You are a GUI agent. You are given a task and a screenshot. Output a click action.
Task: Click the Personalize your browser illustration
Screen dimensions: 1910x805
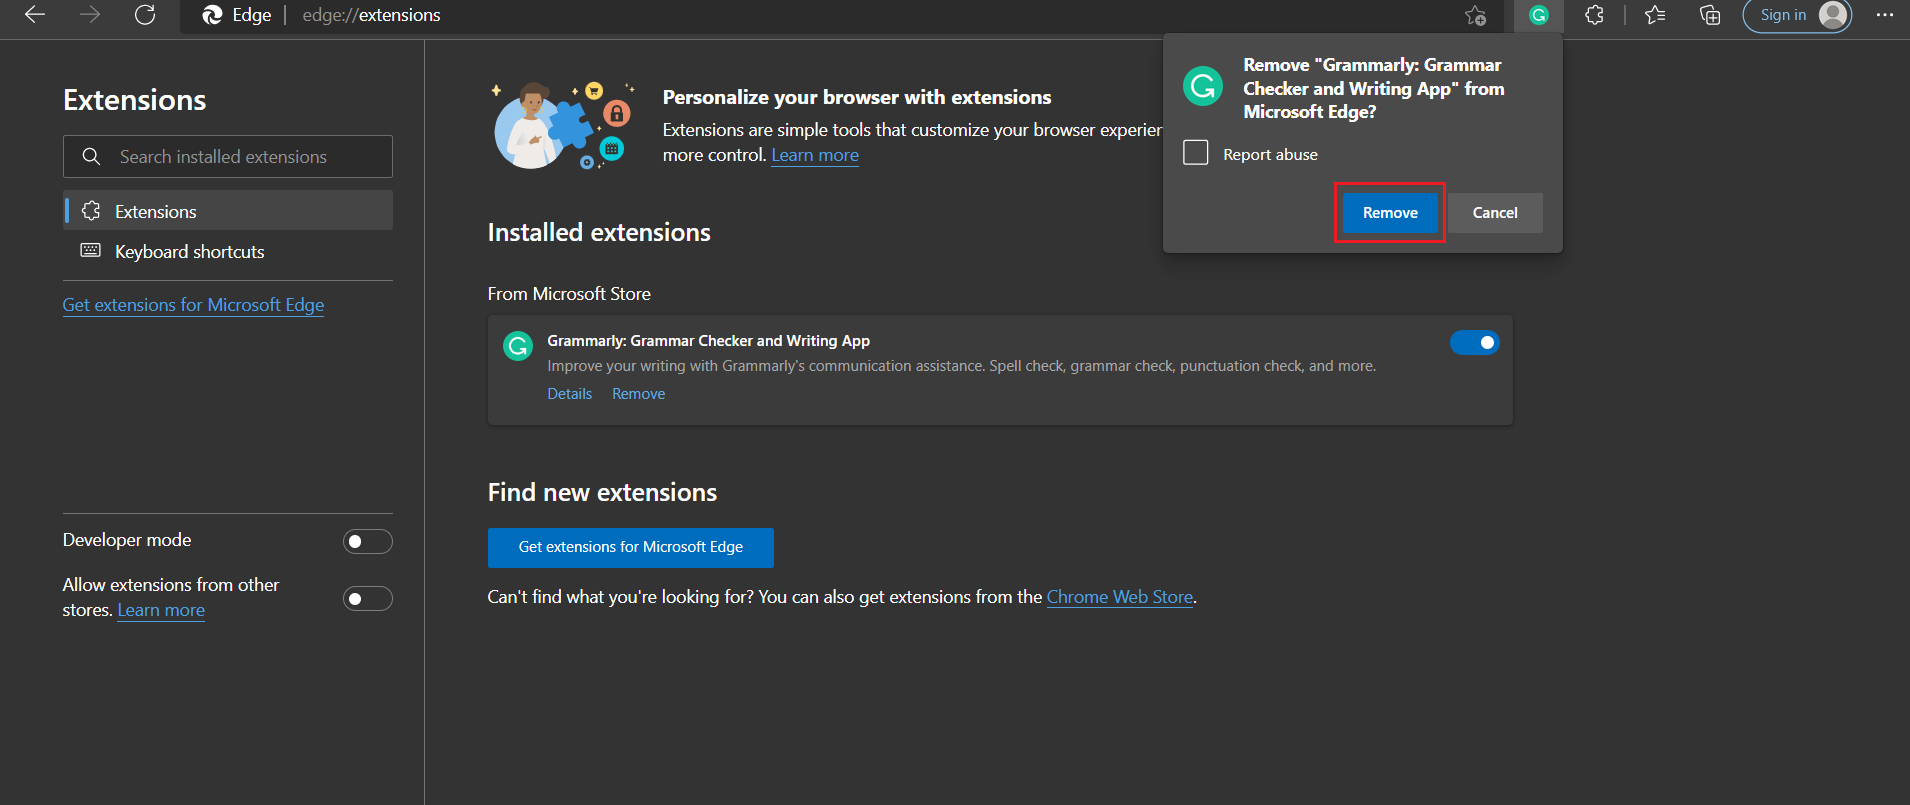564,125
